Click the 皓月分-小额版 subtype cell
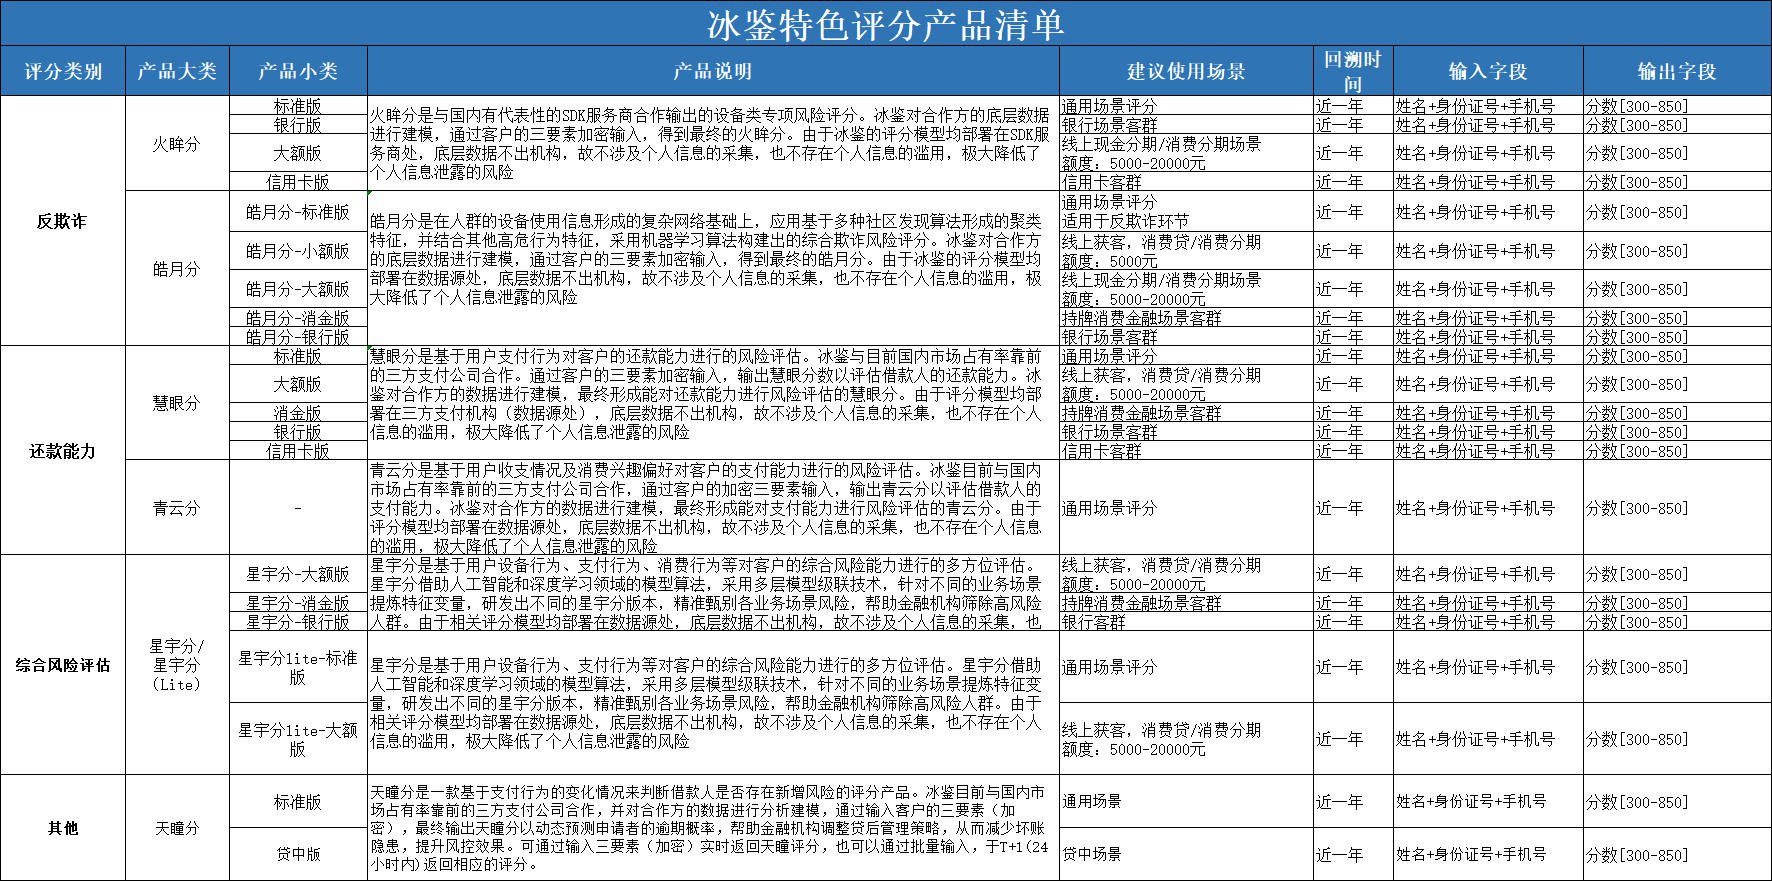The height and width of the screenshot is (882, 1772). click(298, 251)
